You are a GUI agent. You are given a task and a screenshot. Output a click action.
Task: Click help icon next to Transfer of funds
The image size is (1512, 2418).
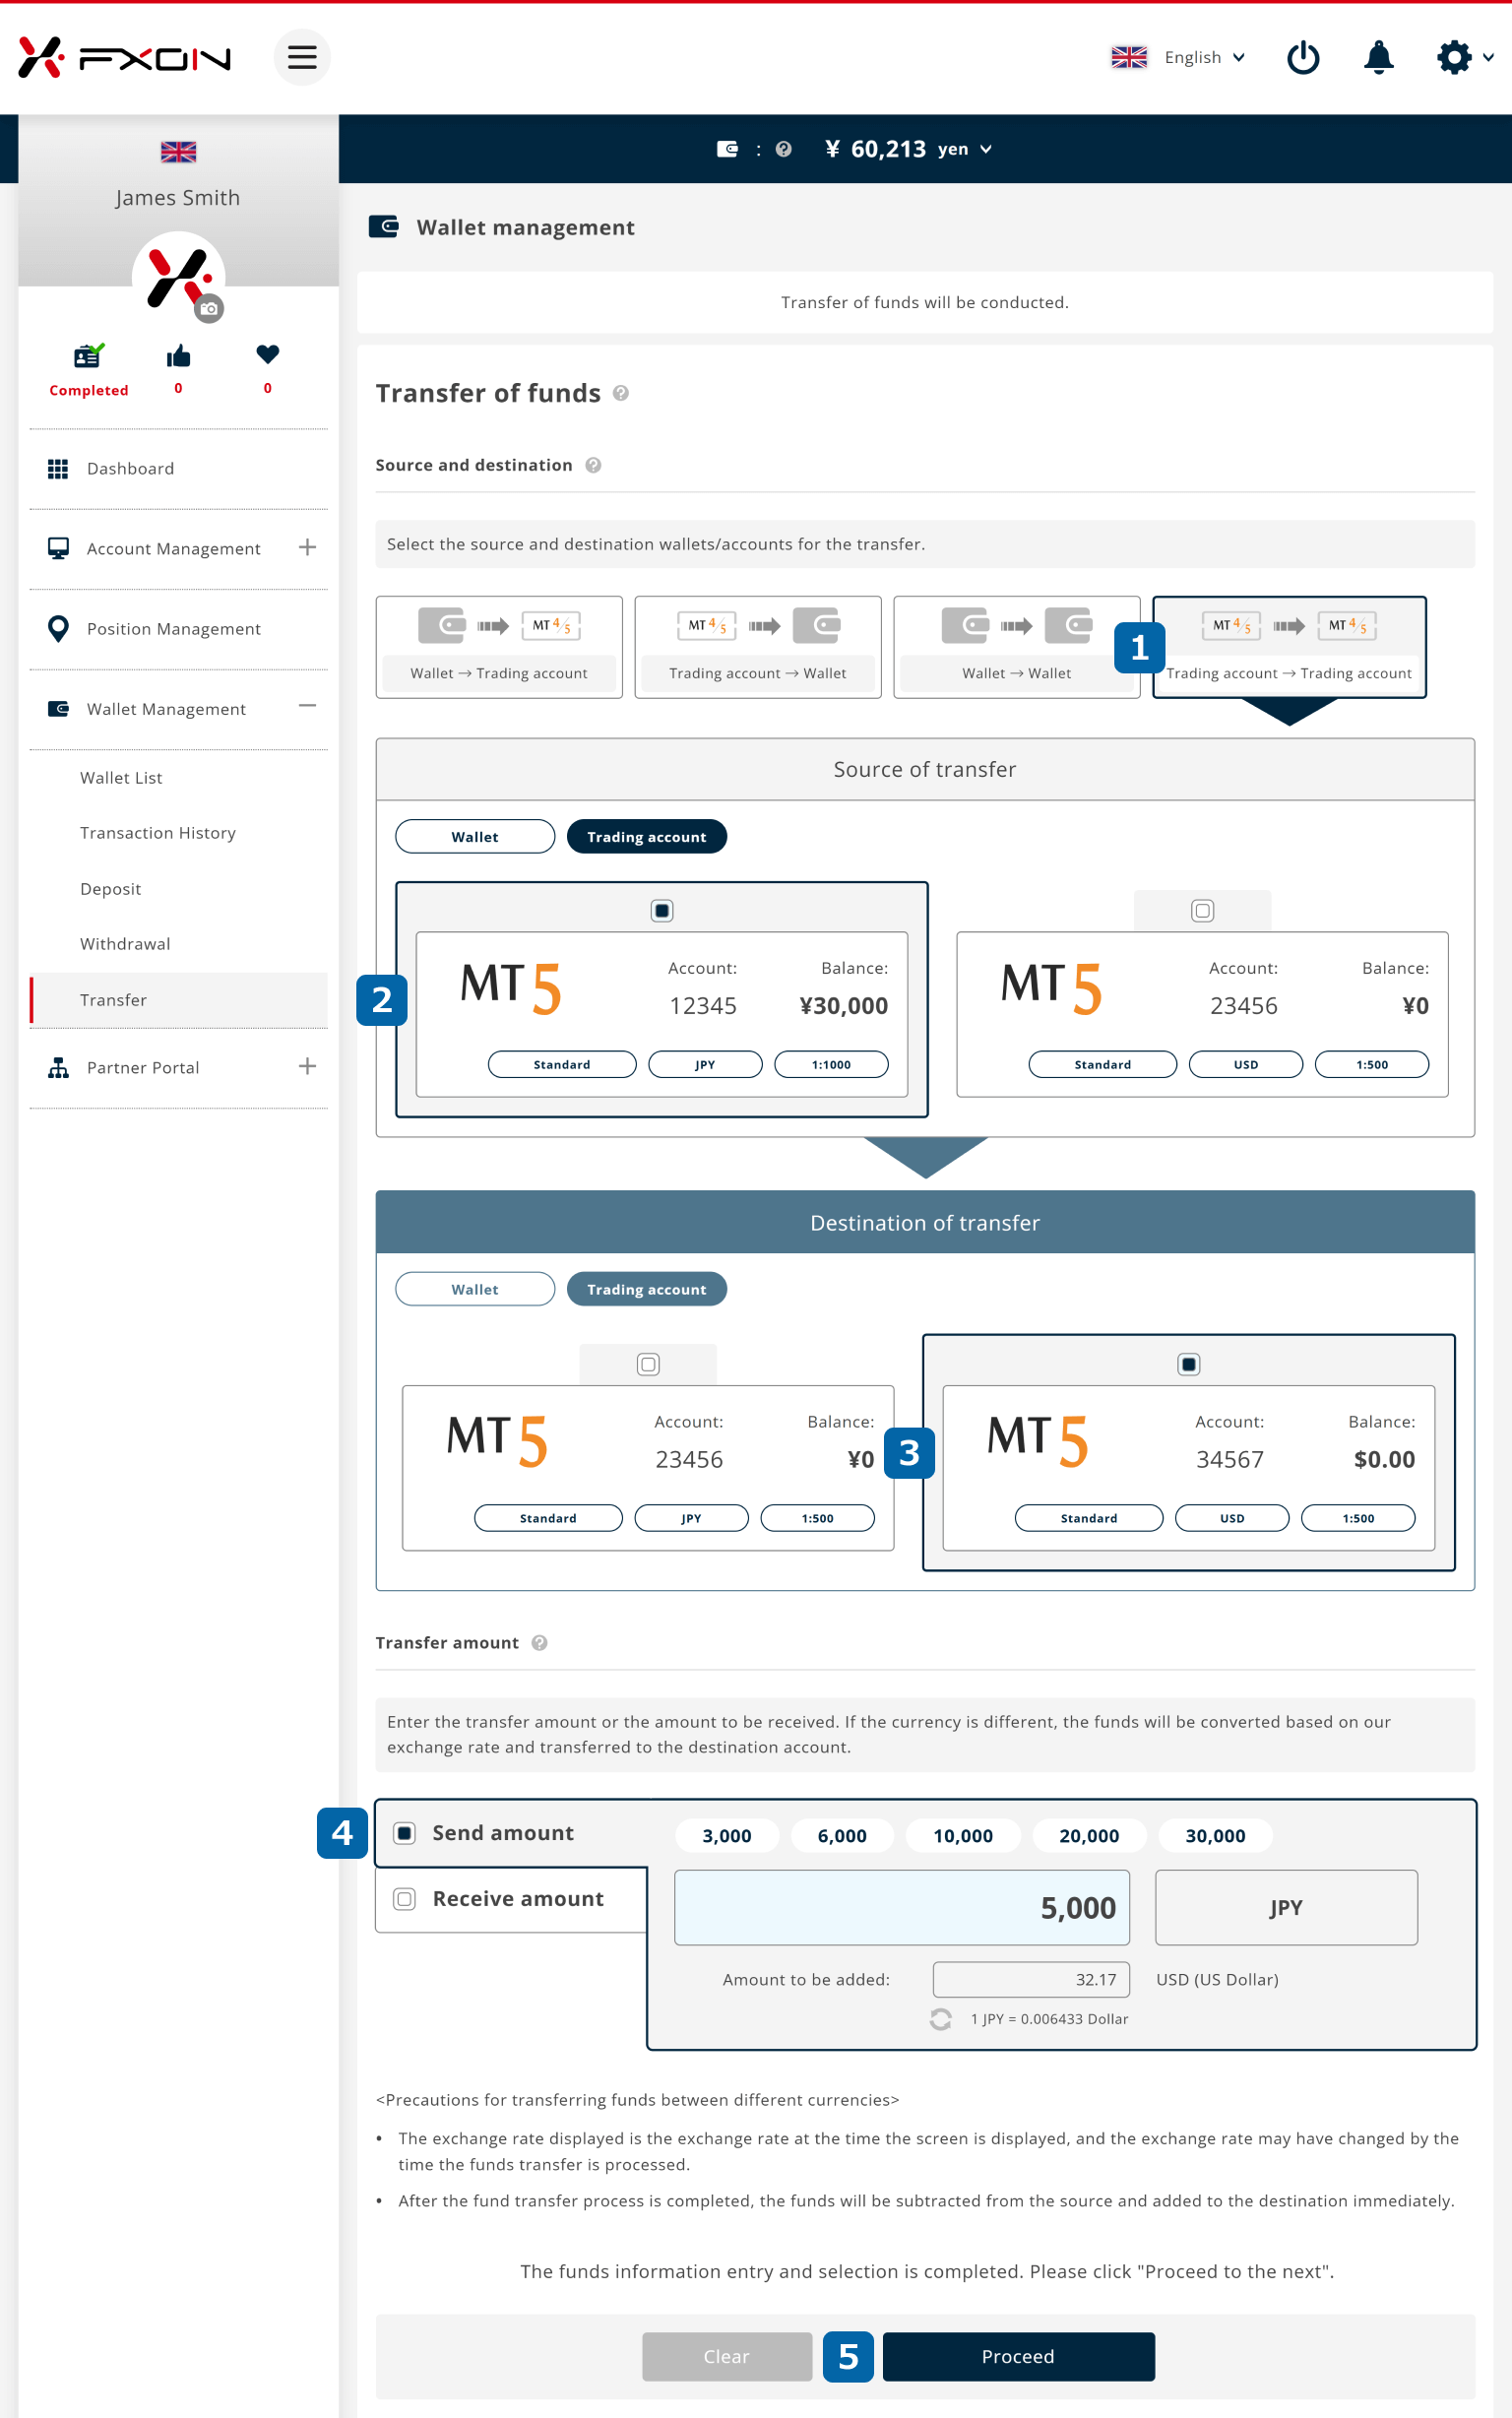click(x=620, y=393)
